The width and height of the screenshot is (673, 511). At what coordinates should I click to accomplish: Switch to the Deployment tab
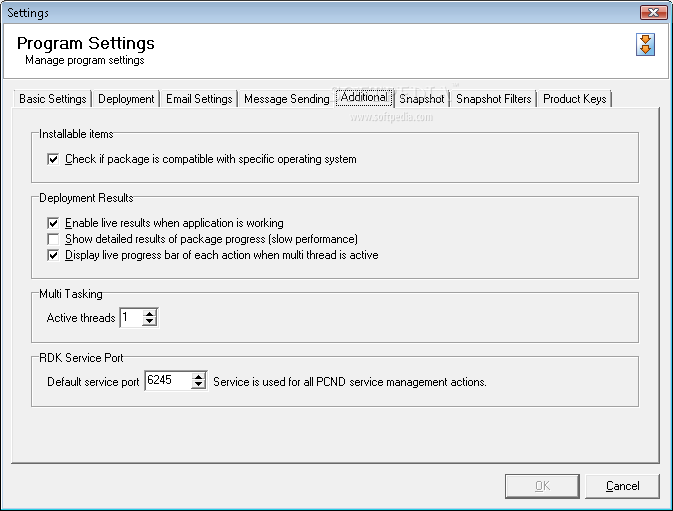tap(126, 99)
